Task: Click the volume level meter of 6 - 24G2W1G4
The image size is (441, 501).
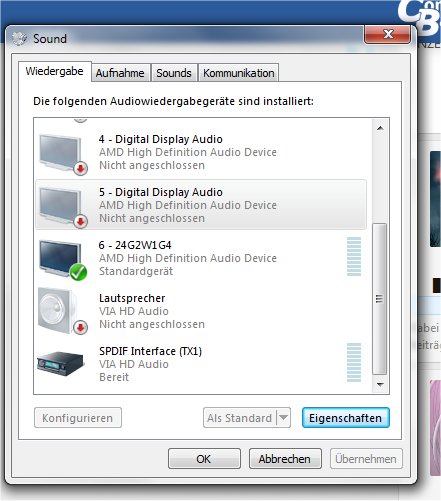Action: click(x=354, y=257)
